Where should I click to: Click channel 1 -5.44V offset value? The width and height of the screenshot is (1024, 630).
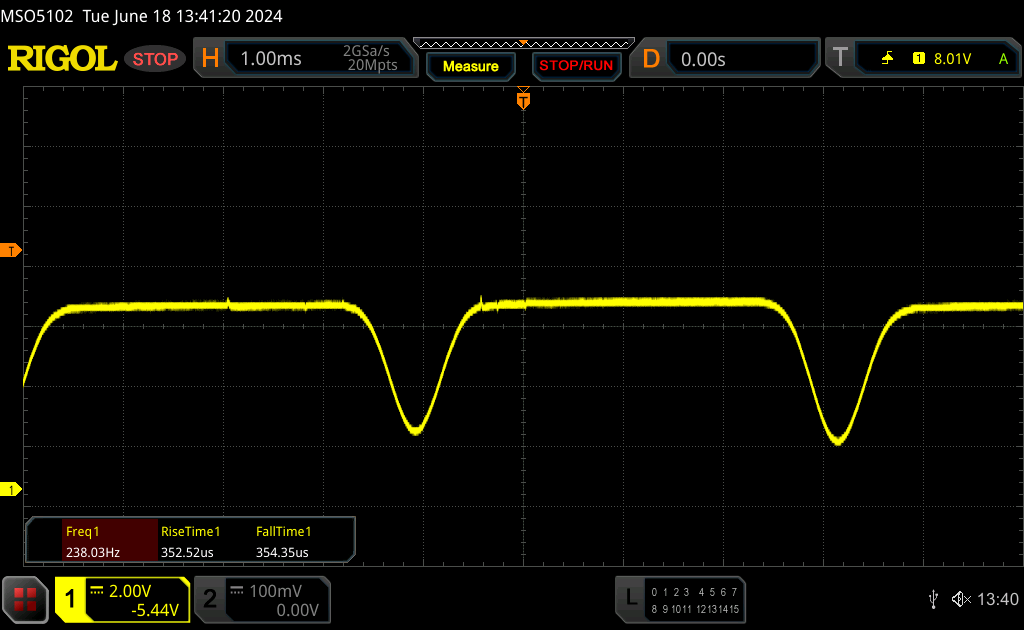pos(155,610)
